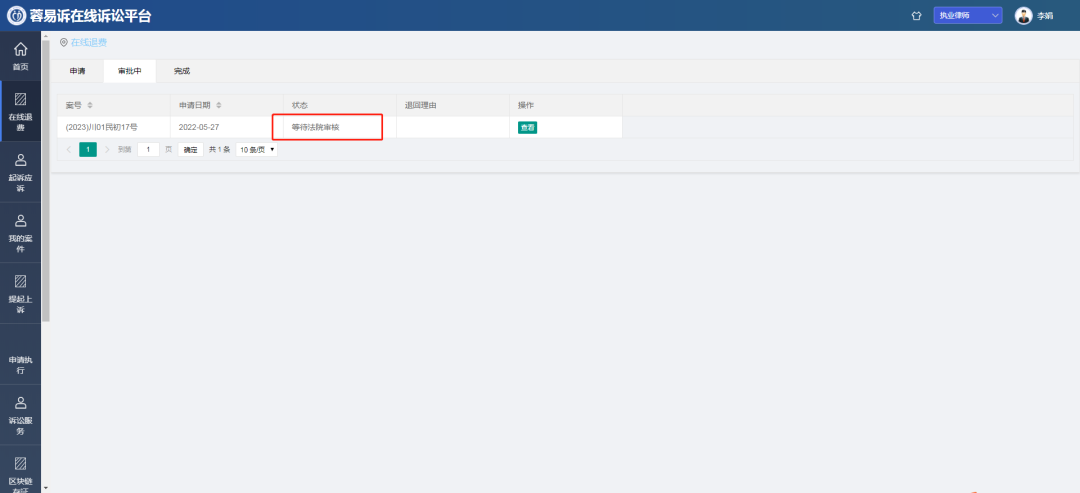Click case number (2023)川01民初17号
The image size is (1080, 493).
[x=102, y=127]
